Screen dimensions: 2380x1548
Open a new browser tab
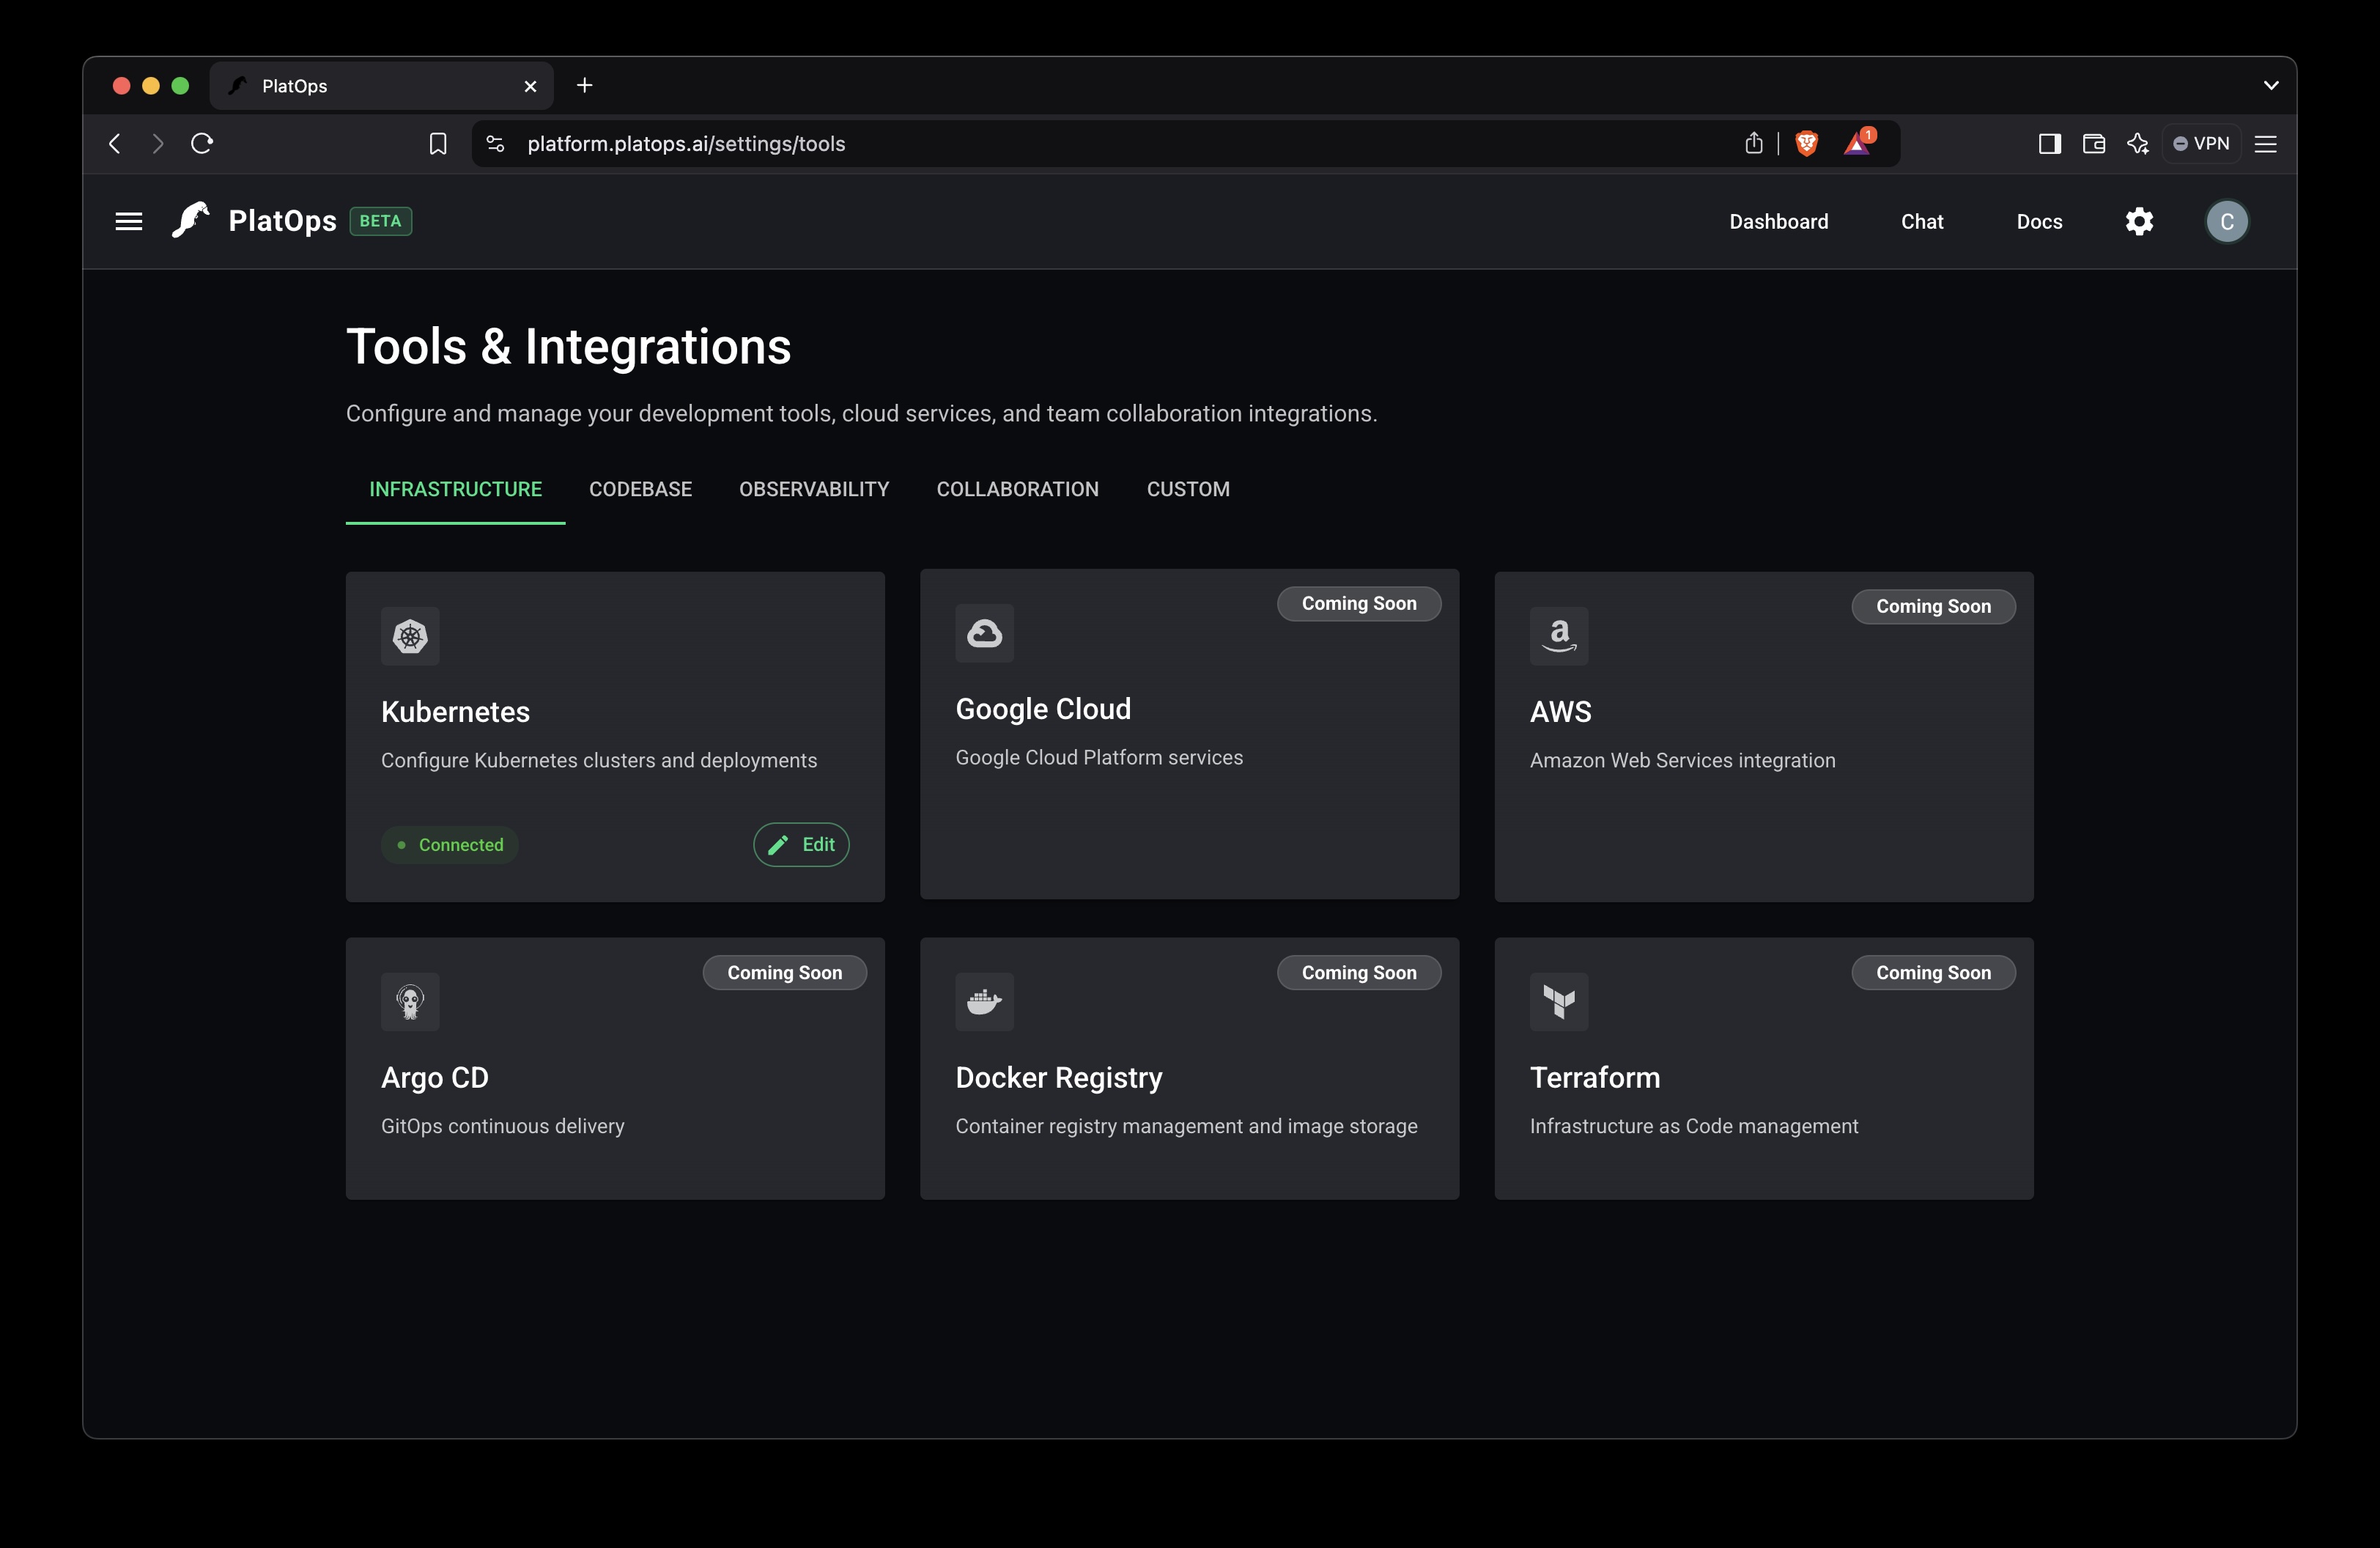(x=585, y=86)
